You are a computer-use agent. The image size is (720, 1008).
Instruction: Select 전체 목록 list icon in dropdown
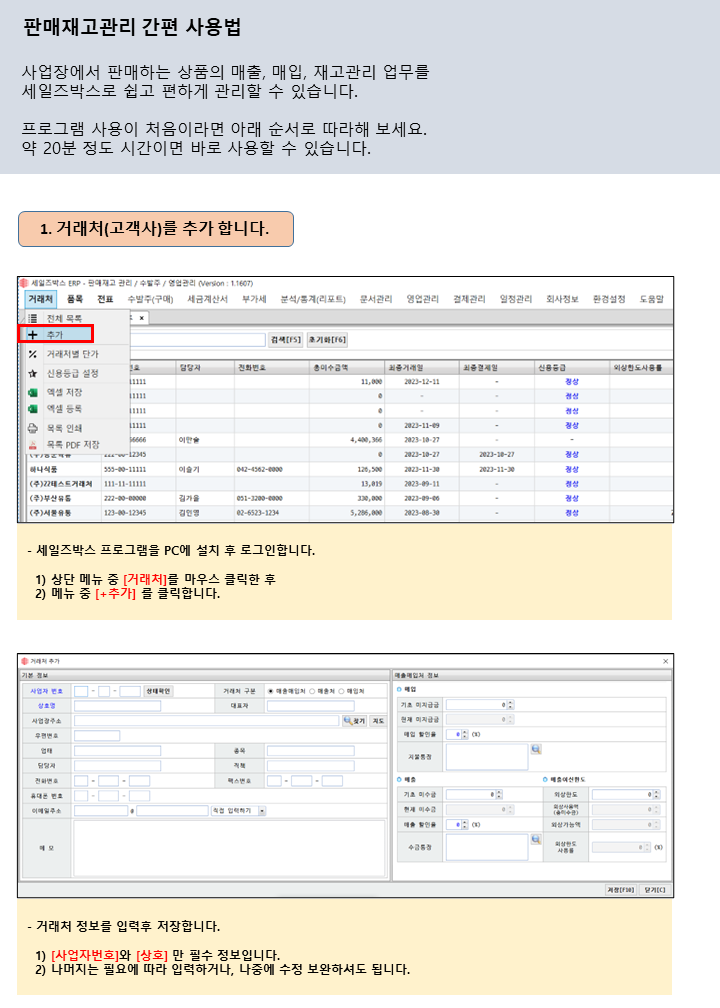(33, 318)
